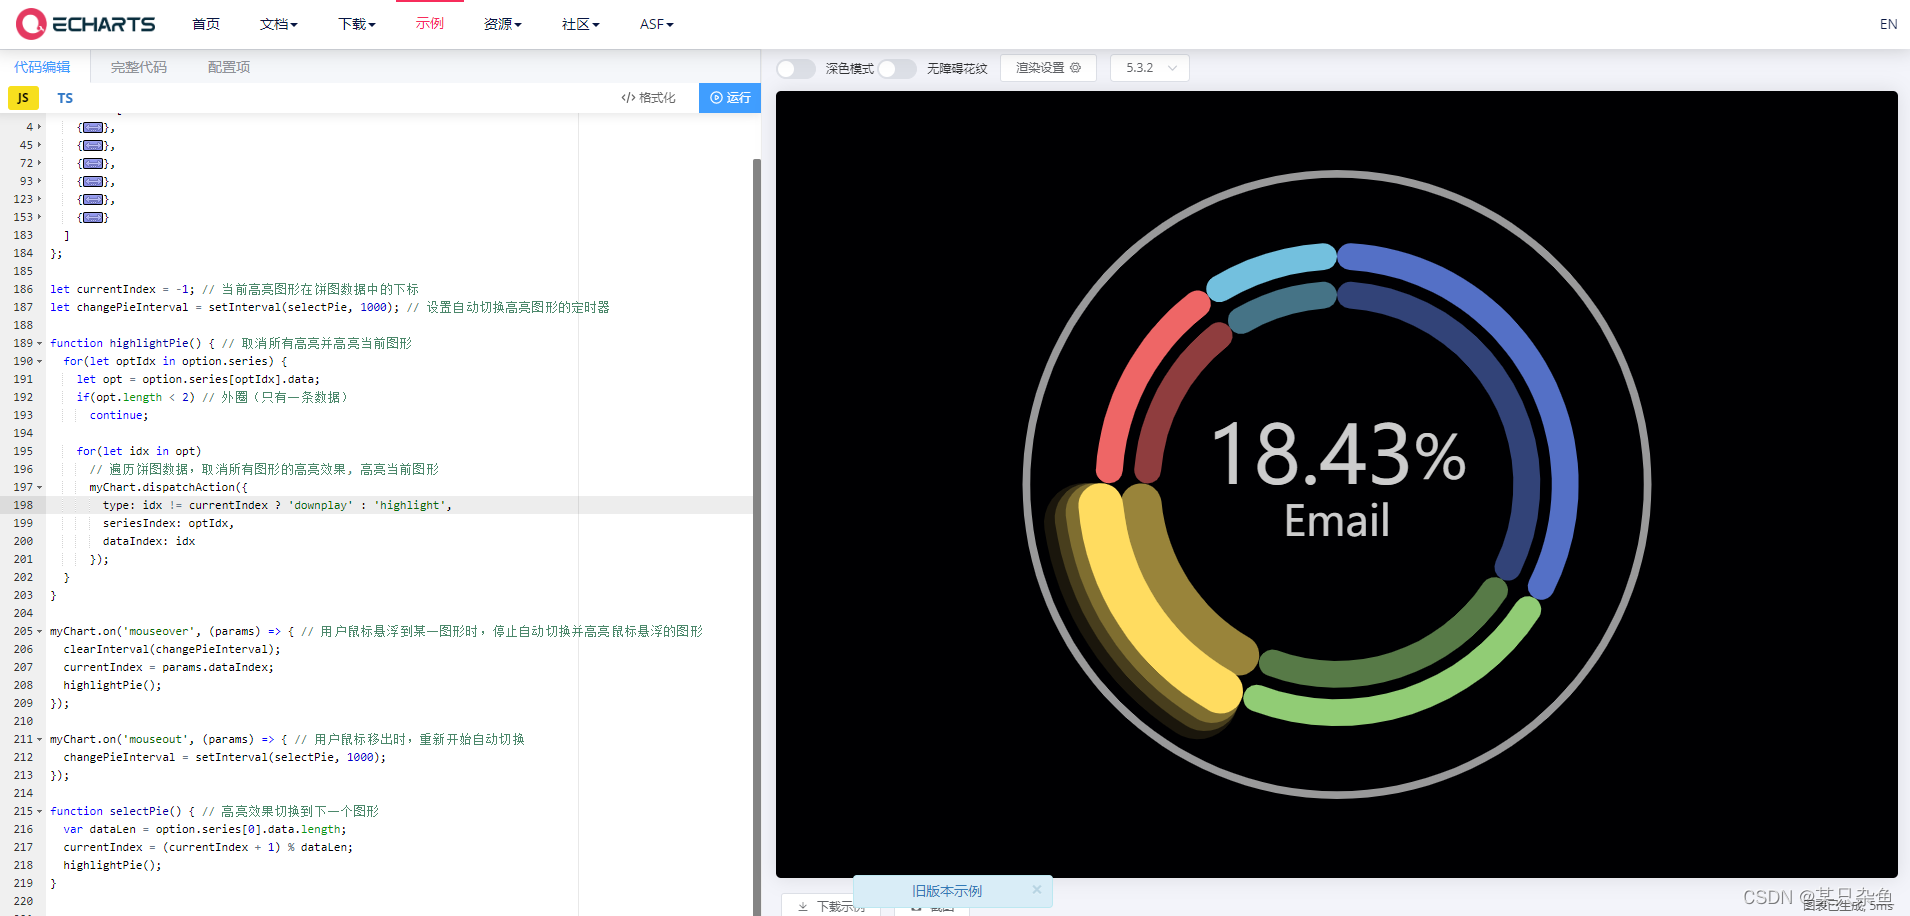Open 渲染设置 render settings
This screenshot has width=1910, height=916.
1048,68
